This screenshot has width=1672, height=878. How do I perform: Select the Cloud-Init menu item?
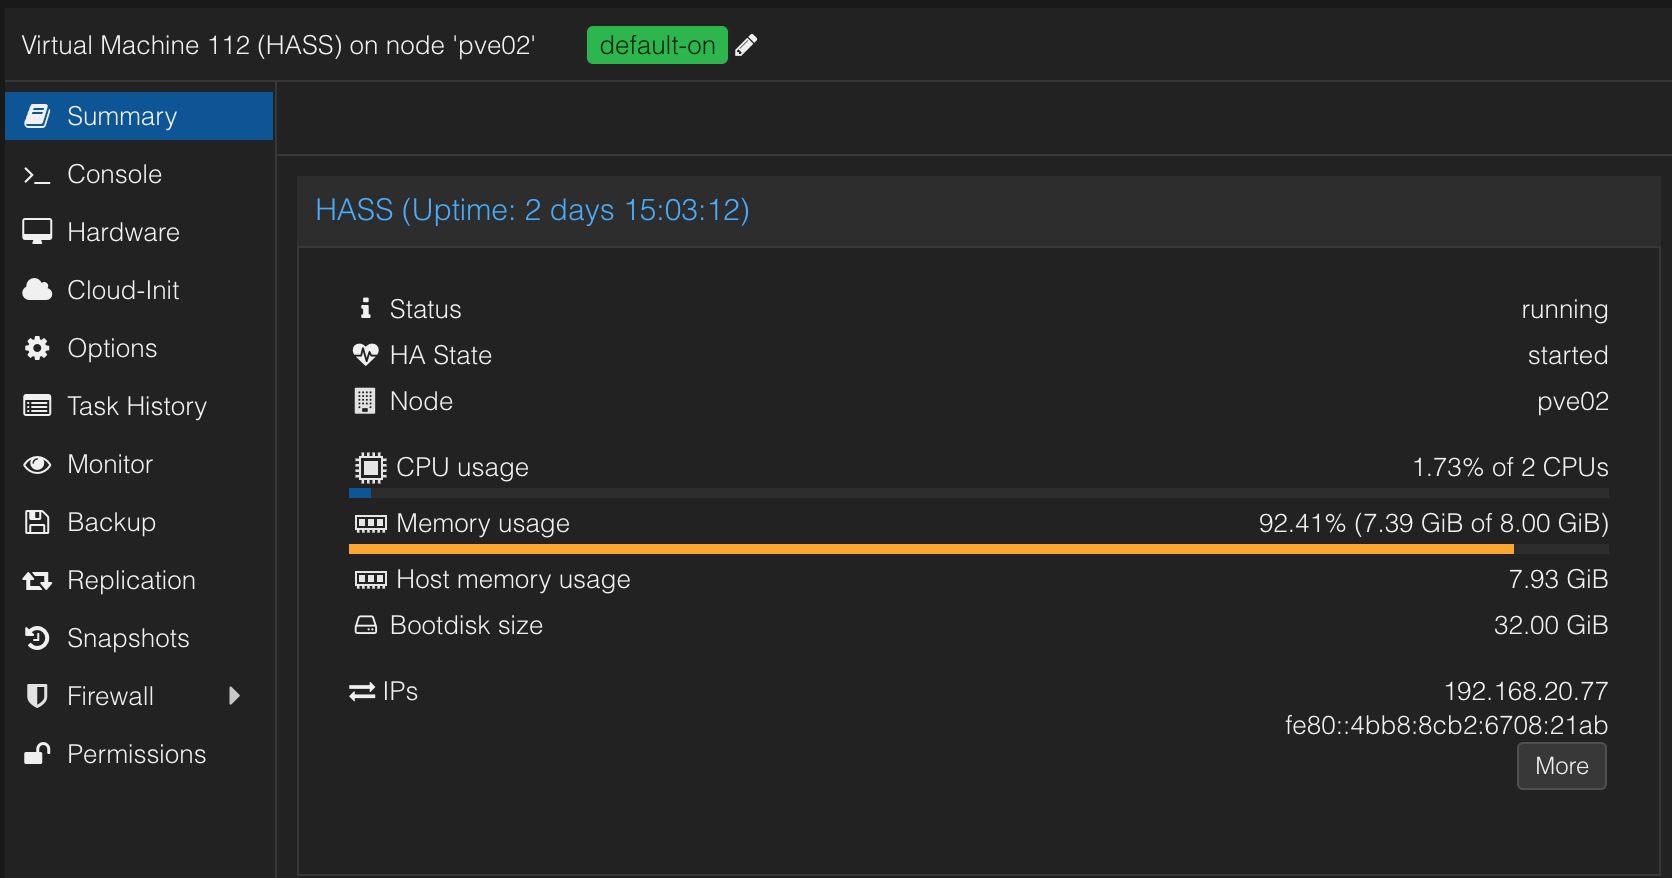(139, 290)
